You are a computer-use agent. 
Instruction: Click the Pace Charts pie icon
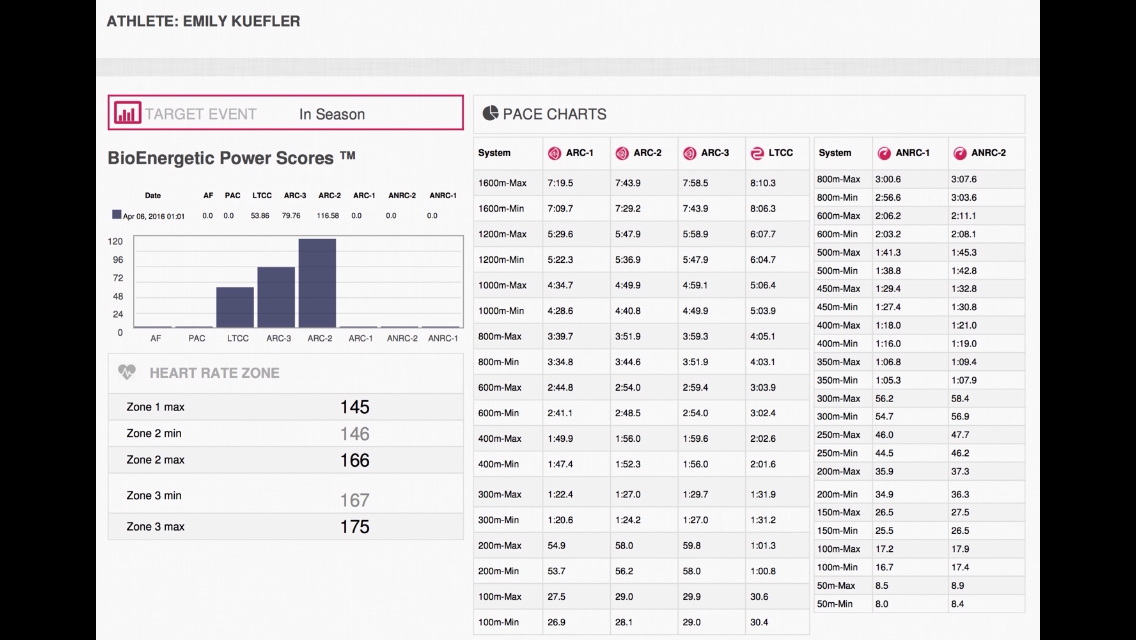pos(490,114)
